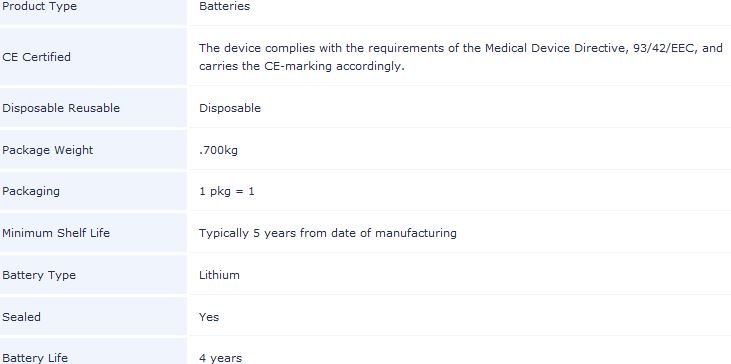The width and height of the screenshot is (731, 364).
Task: Click the 1 pkg = 1 value
Action: [227, 192]
